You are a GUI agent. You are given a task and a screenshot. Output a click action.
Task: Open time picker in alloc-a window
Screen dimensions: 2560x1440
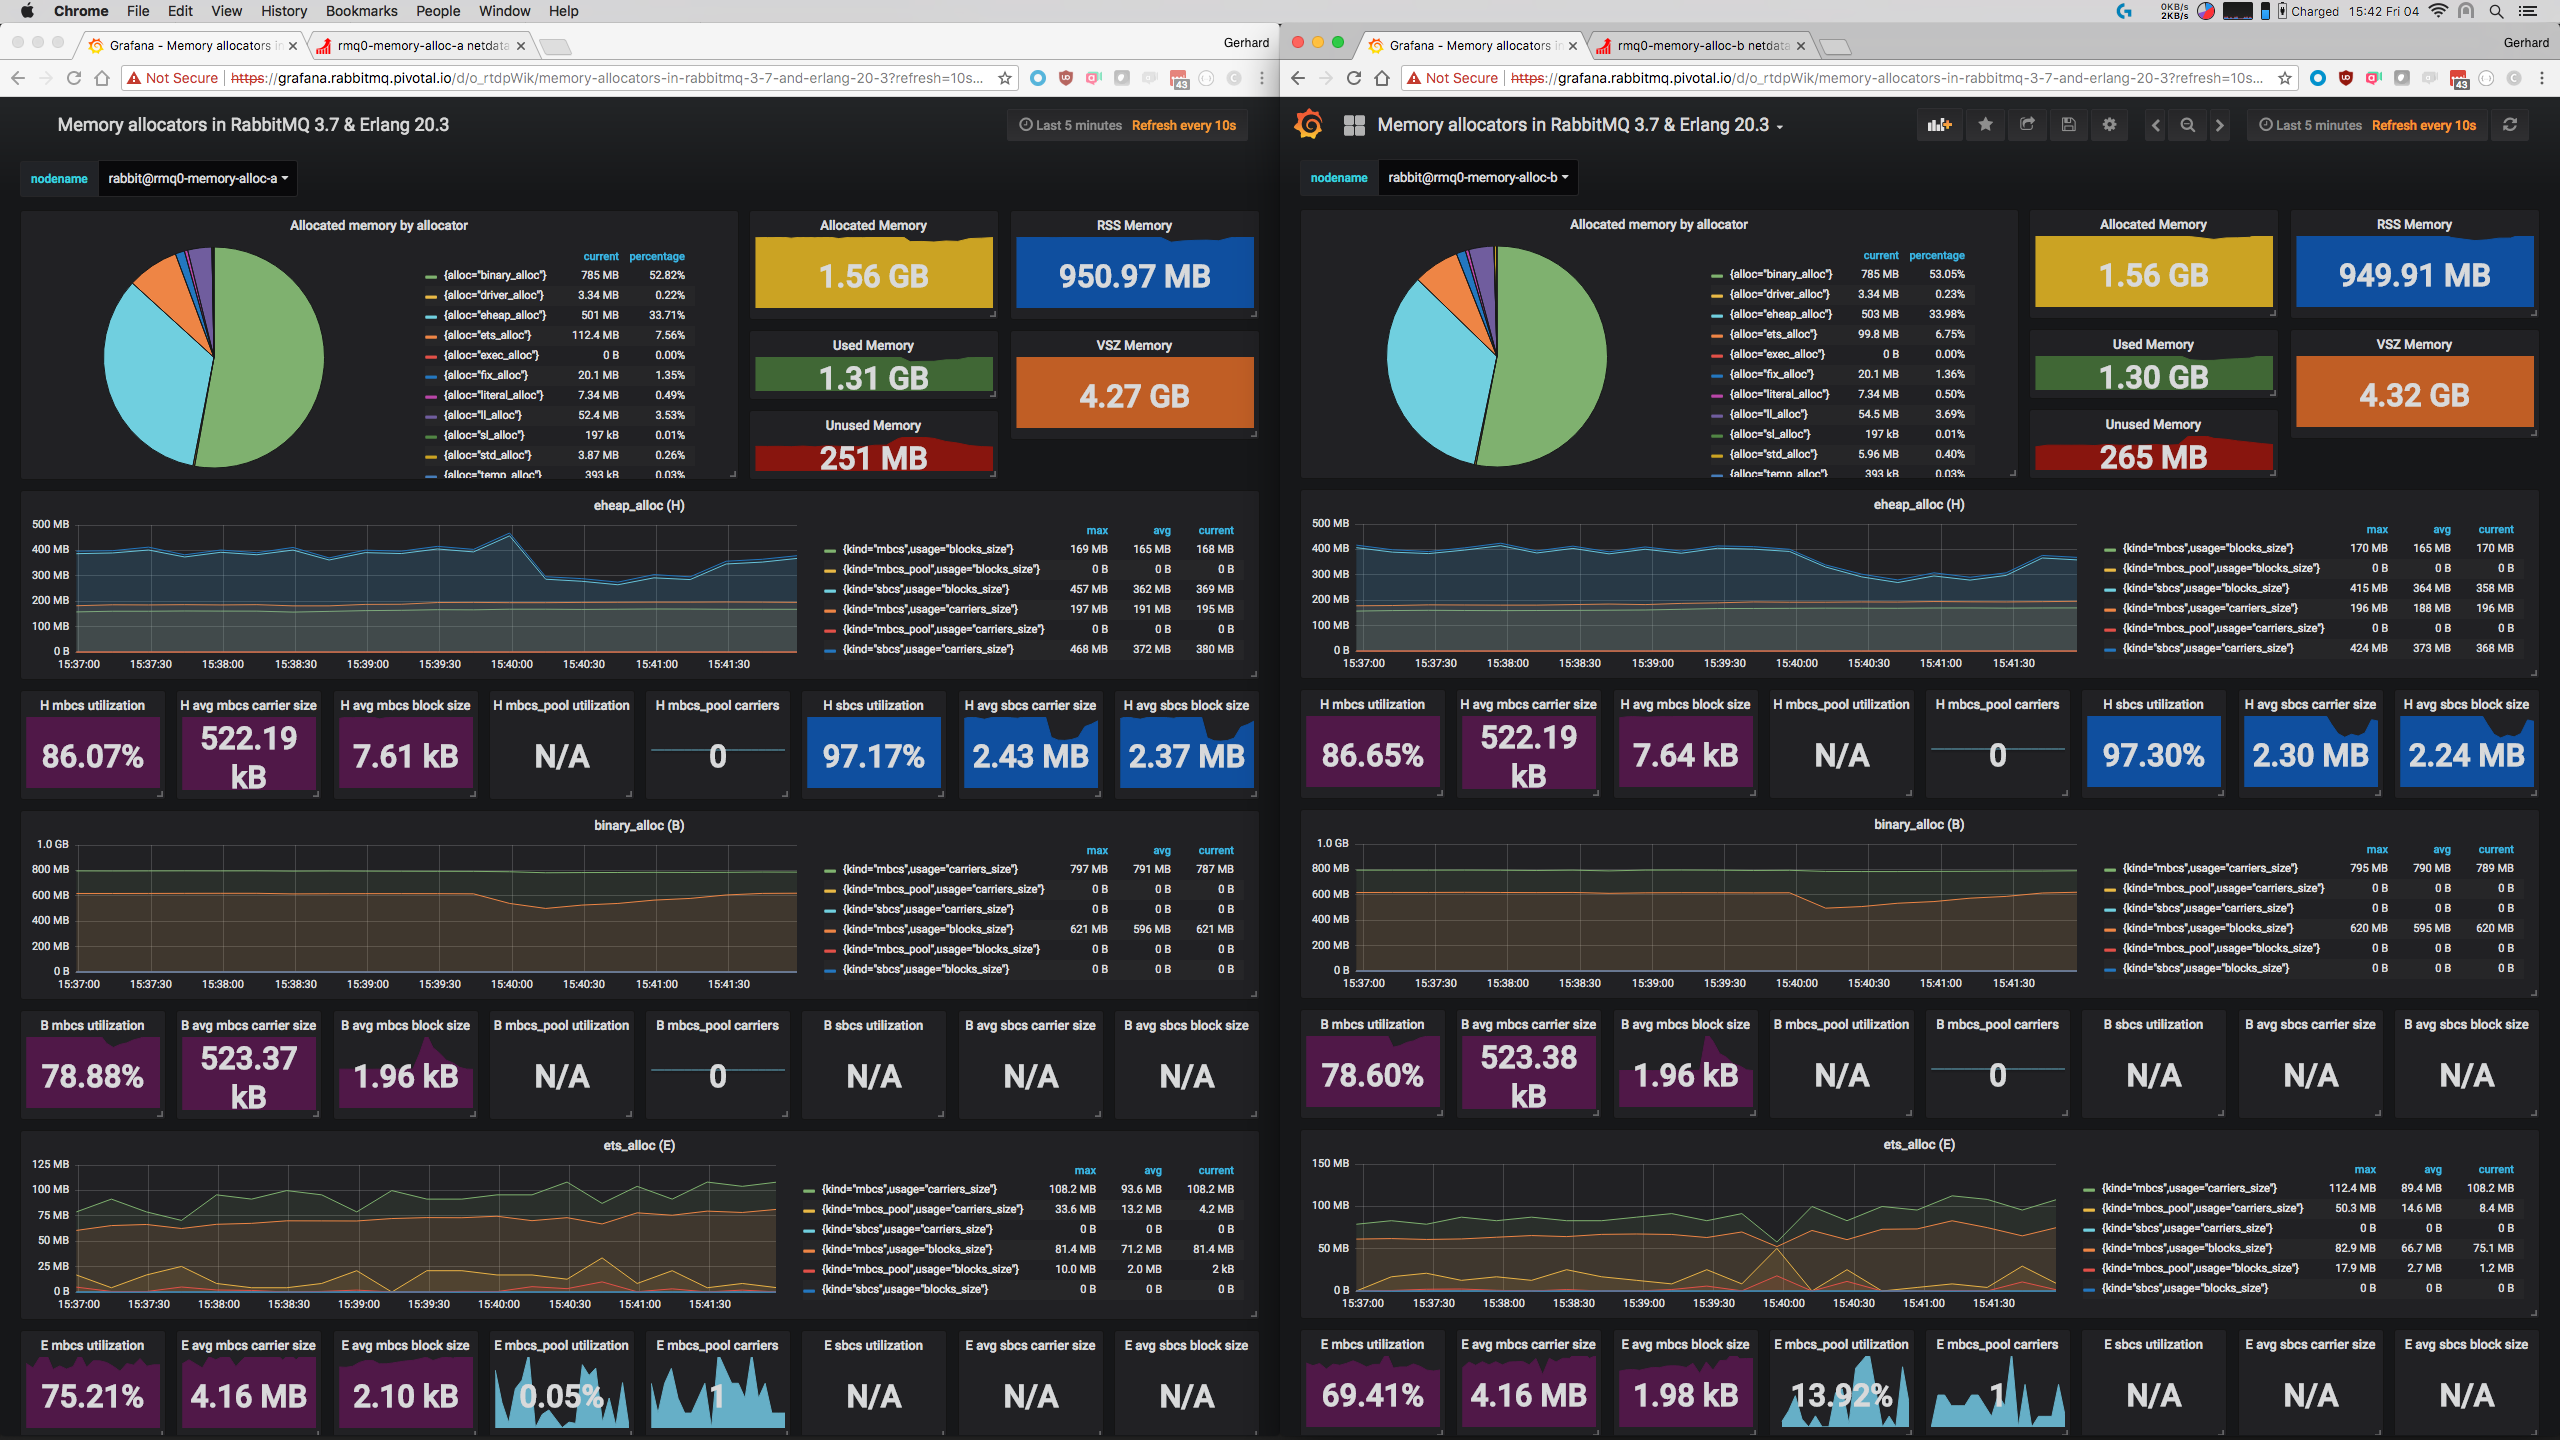[1127, 125]
